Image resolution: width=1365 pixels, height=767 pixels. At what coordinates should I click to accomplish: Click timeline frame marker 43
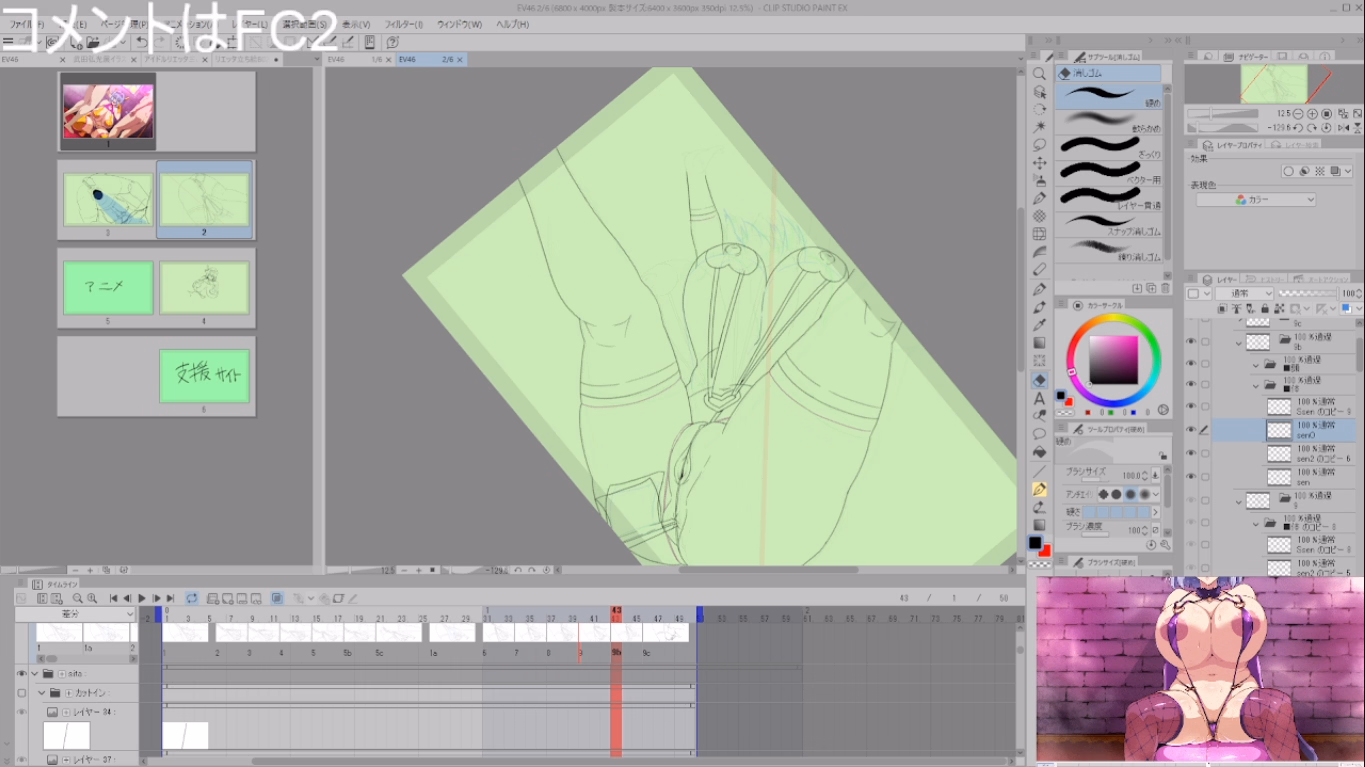(x=616, y=609)
